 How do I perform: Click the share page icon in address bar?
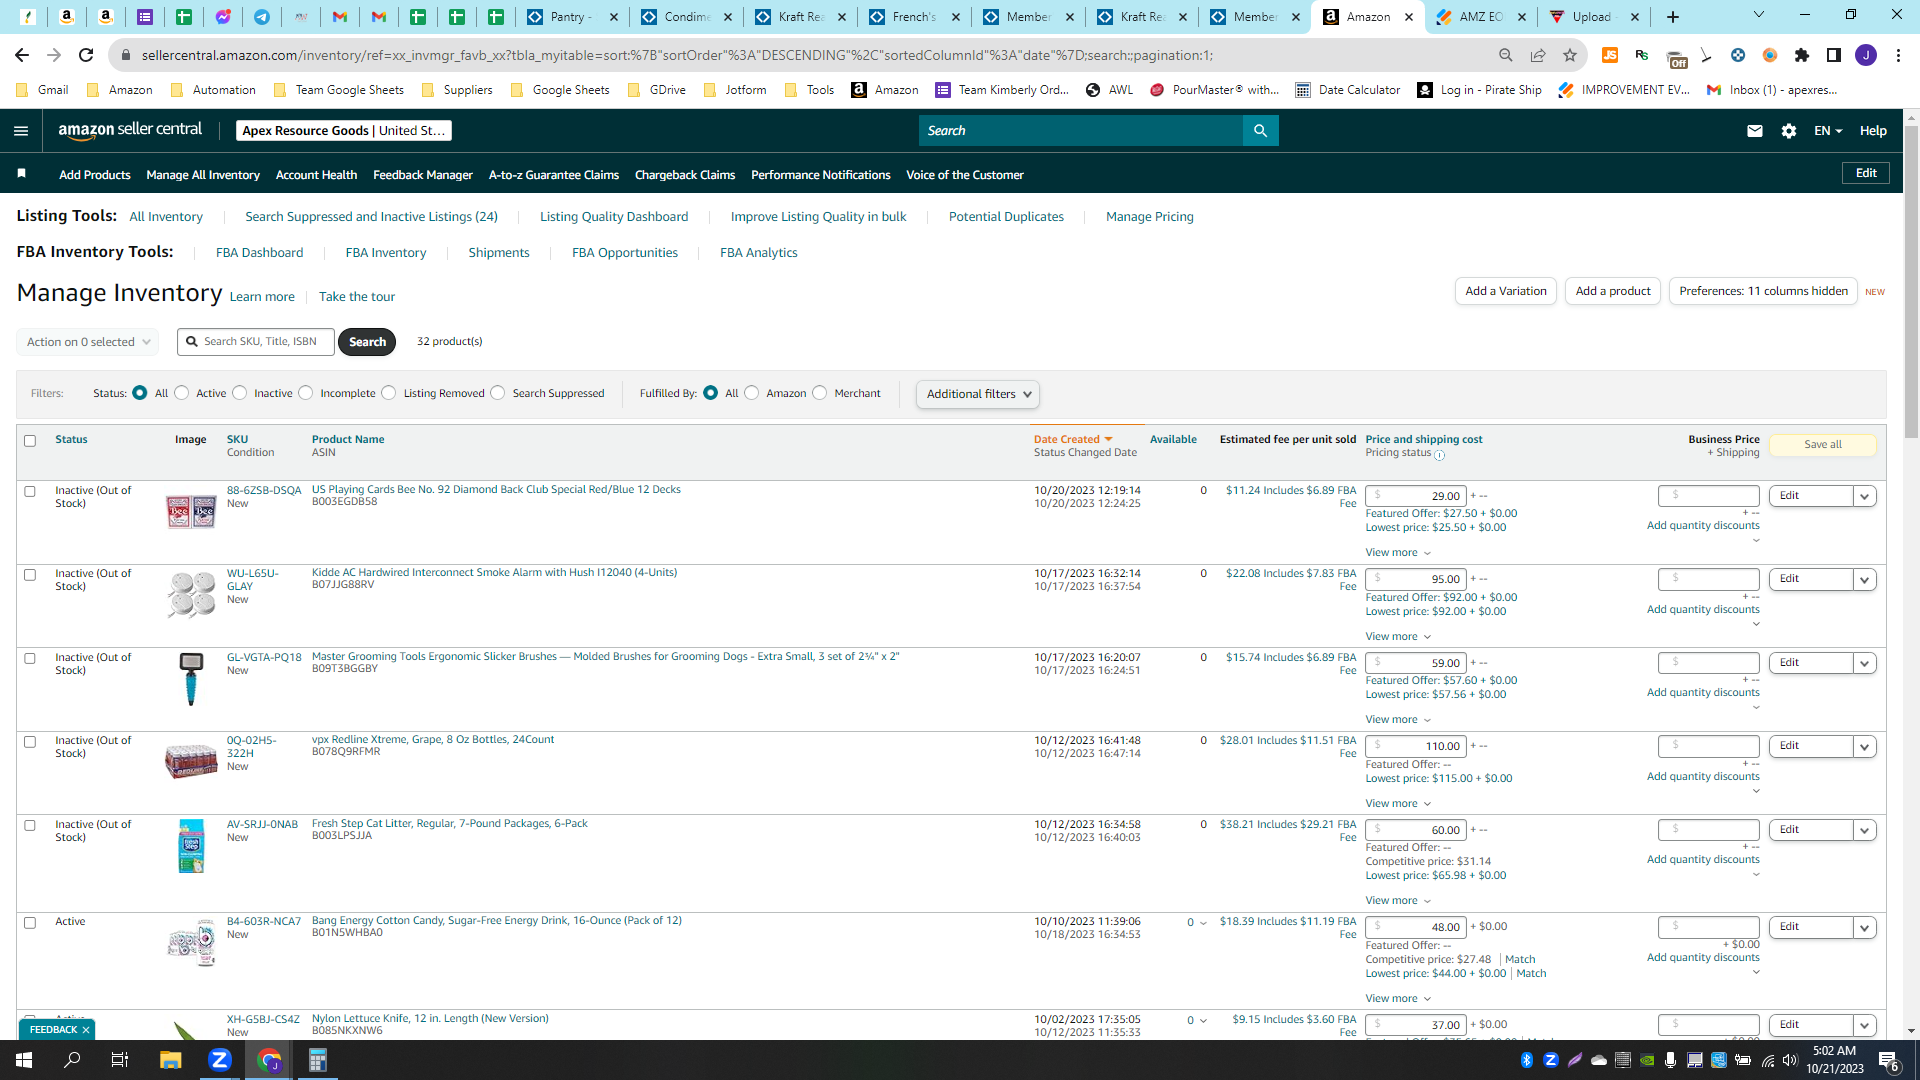pos(1538,55)
